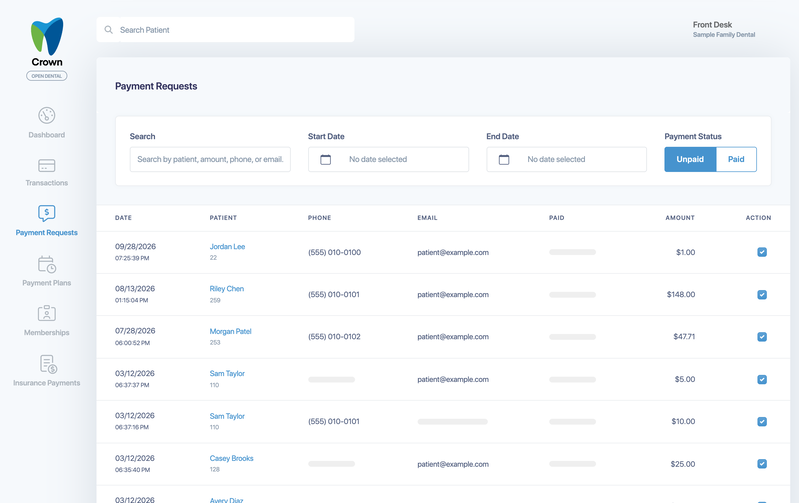Open the Front Desk user menu
This screenshot has width=799, height=503.
(x=724, y=29)
